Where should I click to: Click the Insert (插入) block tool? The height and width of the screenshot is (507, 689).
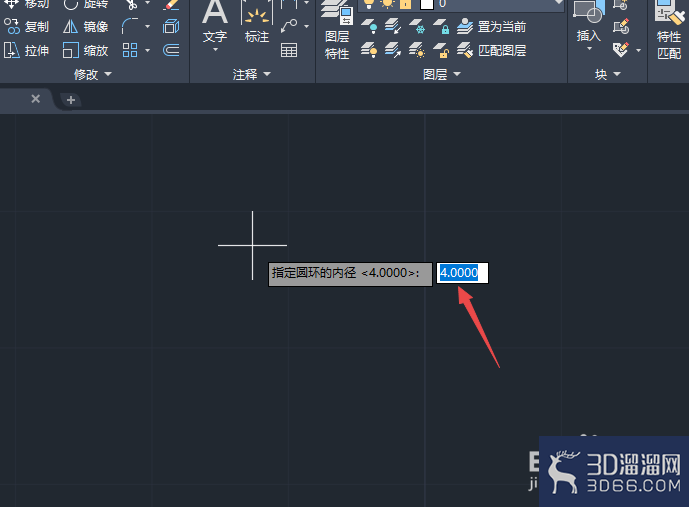coord(589,21)
